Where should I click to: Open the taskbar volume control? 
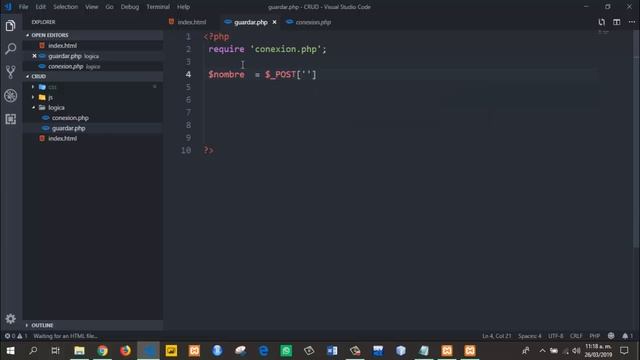coord(576,351)
